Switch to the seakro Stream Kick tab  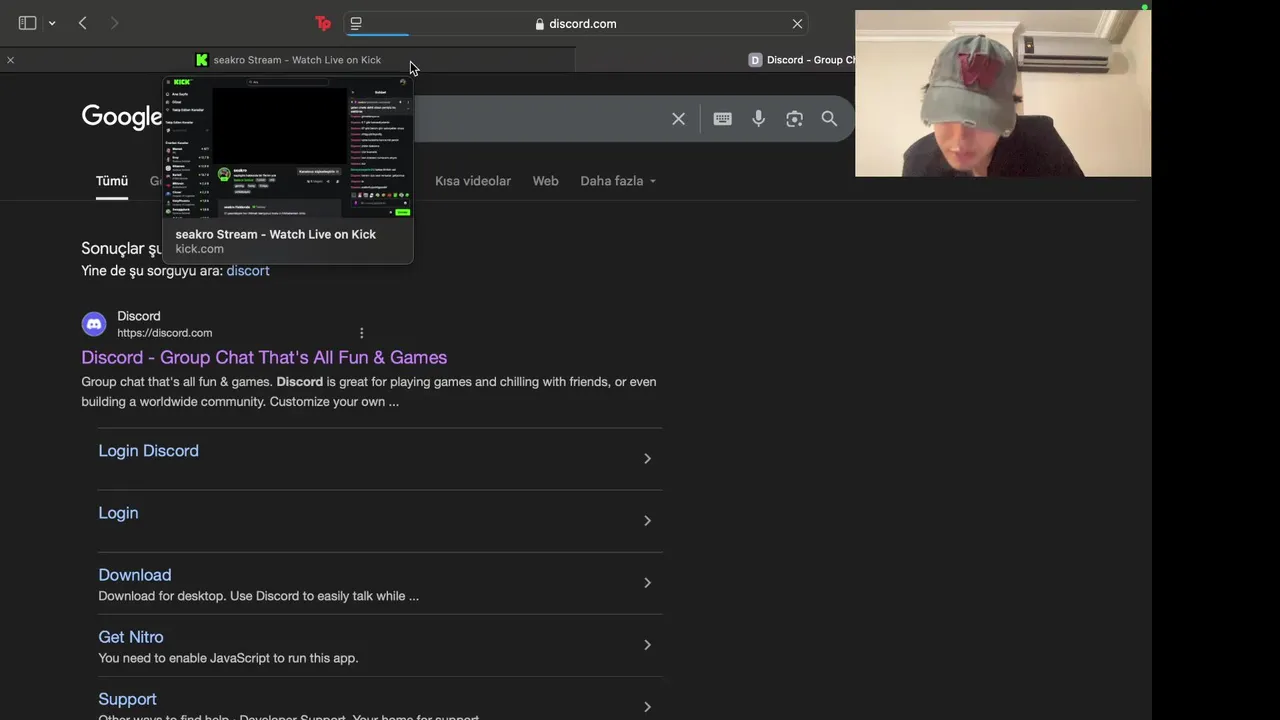288,60
